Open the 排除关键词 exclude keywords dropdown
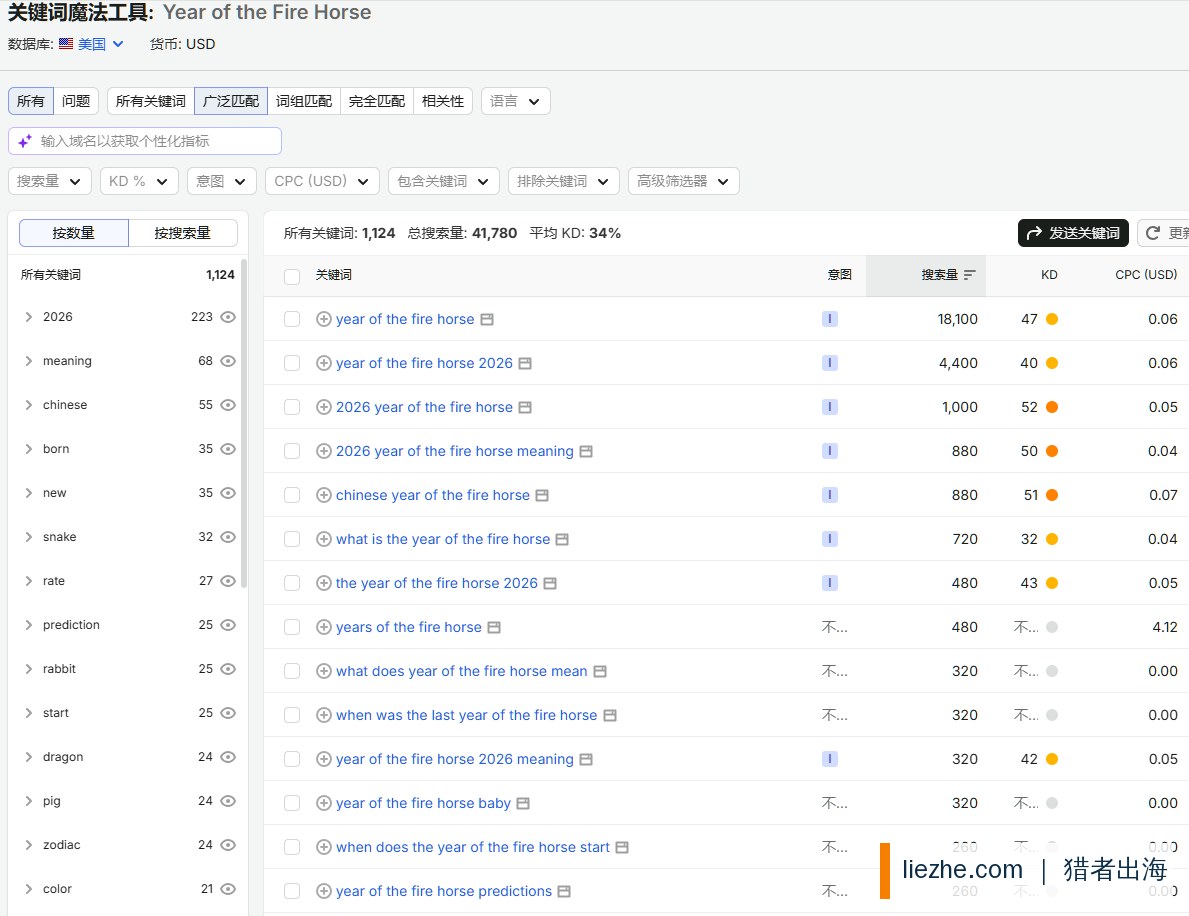 point(563,181)
